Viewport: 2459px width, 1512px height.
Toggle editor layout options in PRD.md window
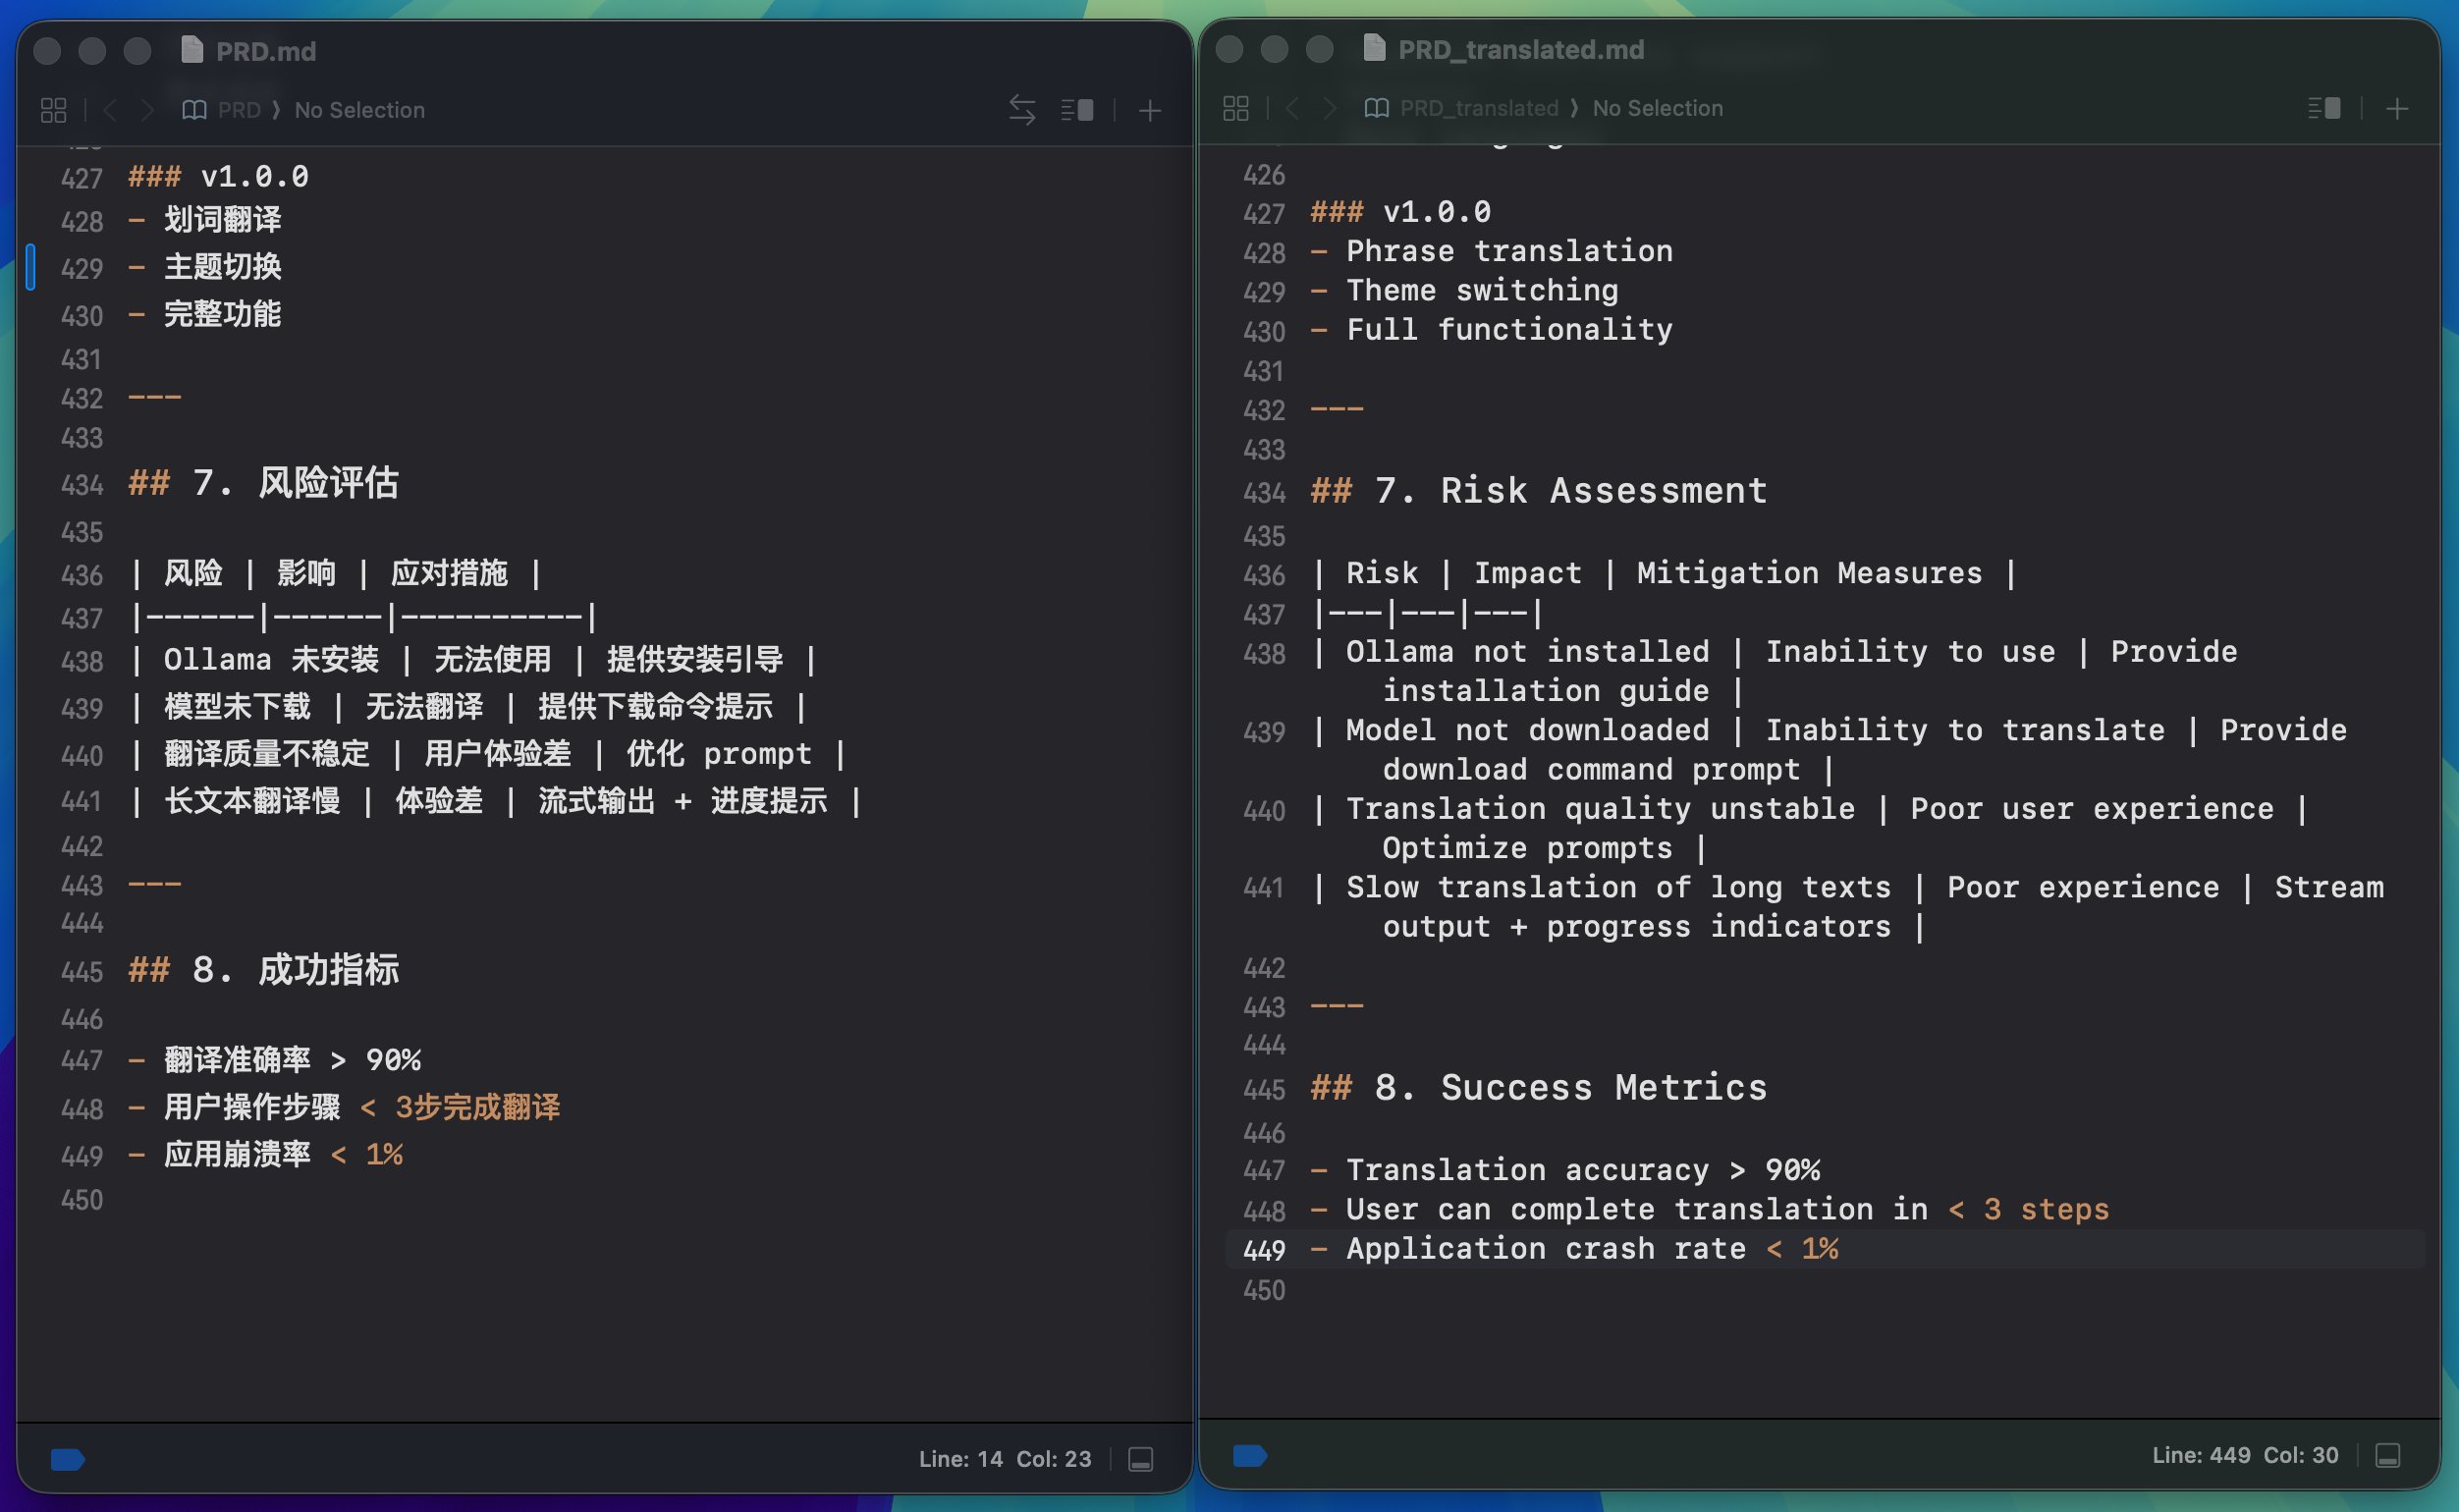[1077, 110]
